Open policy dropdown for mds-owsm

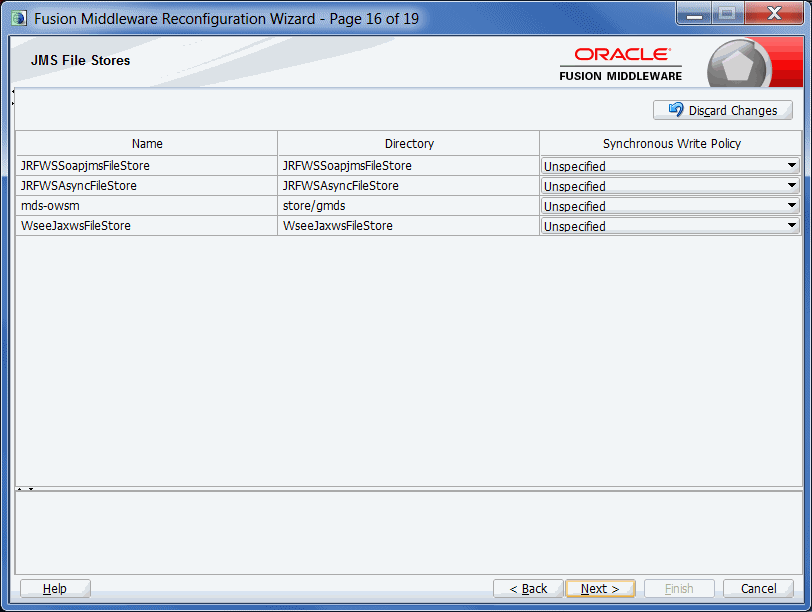pos(670,206)
